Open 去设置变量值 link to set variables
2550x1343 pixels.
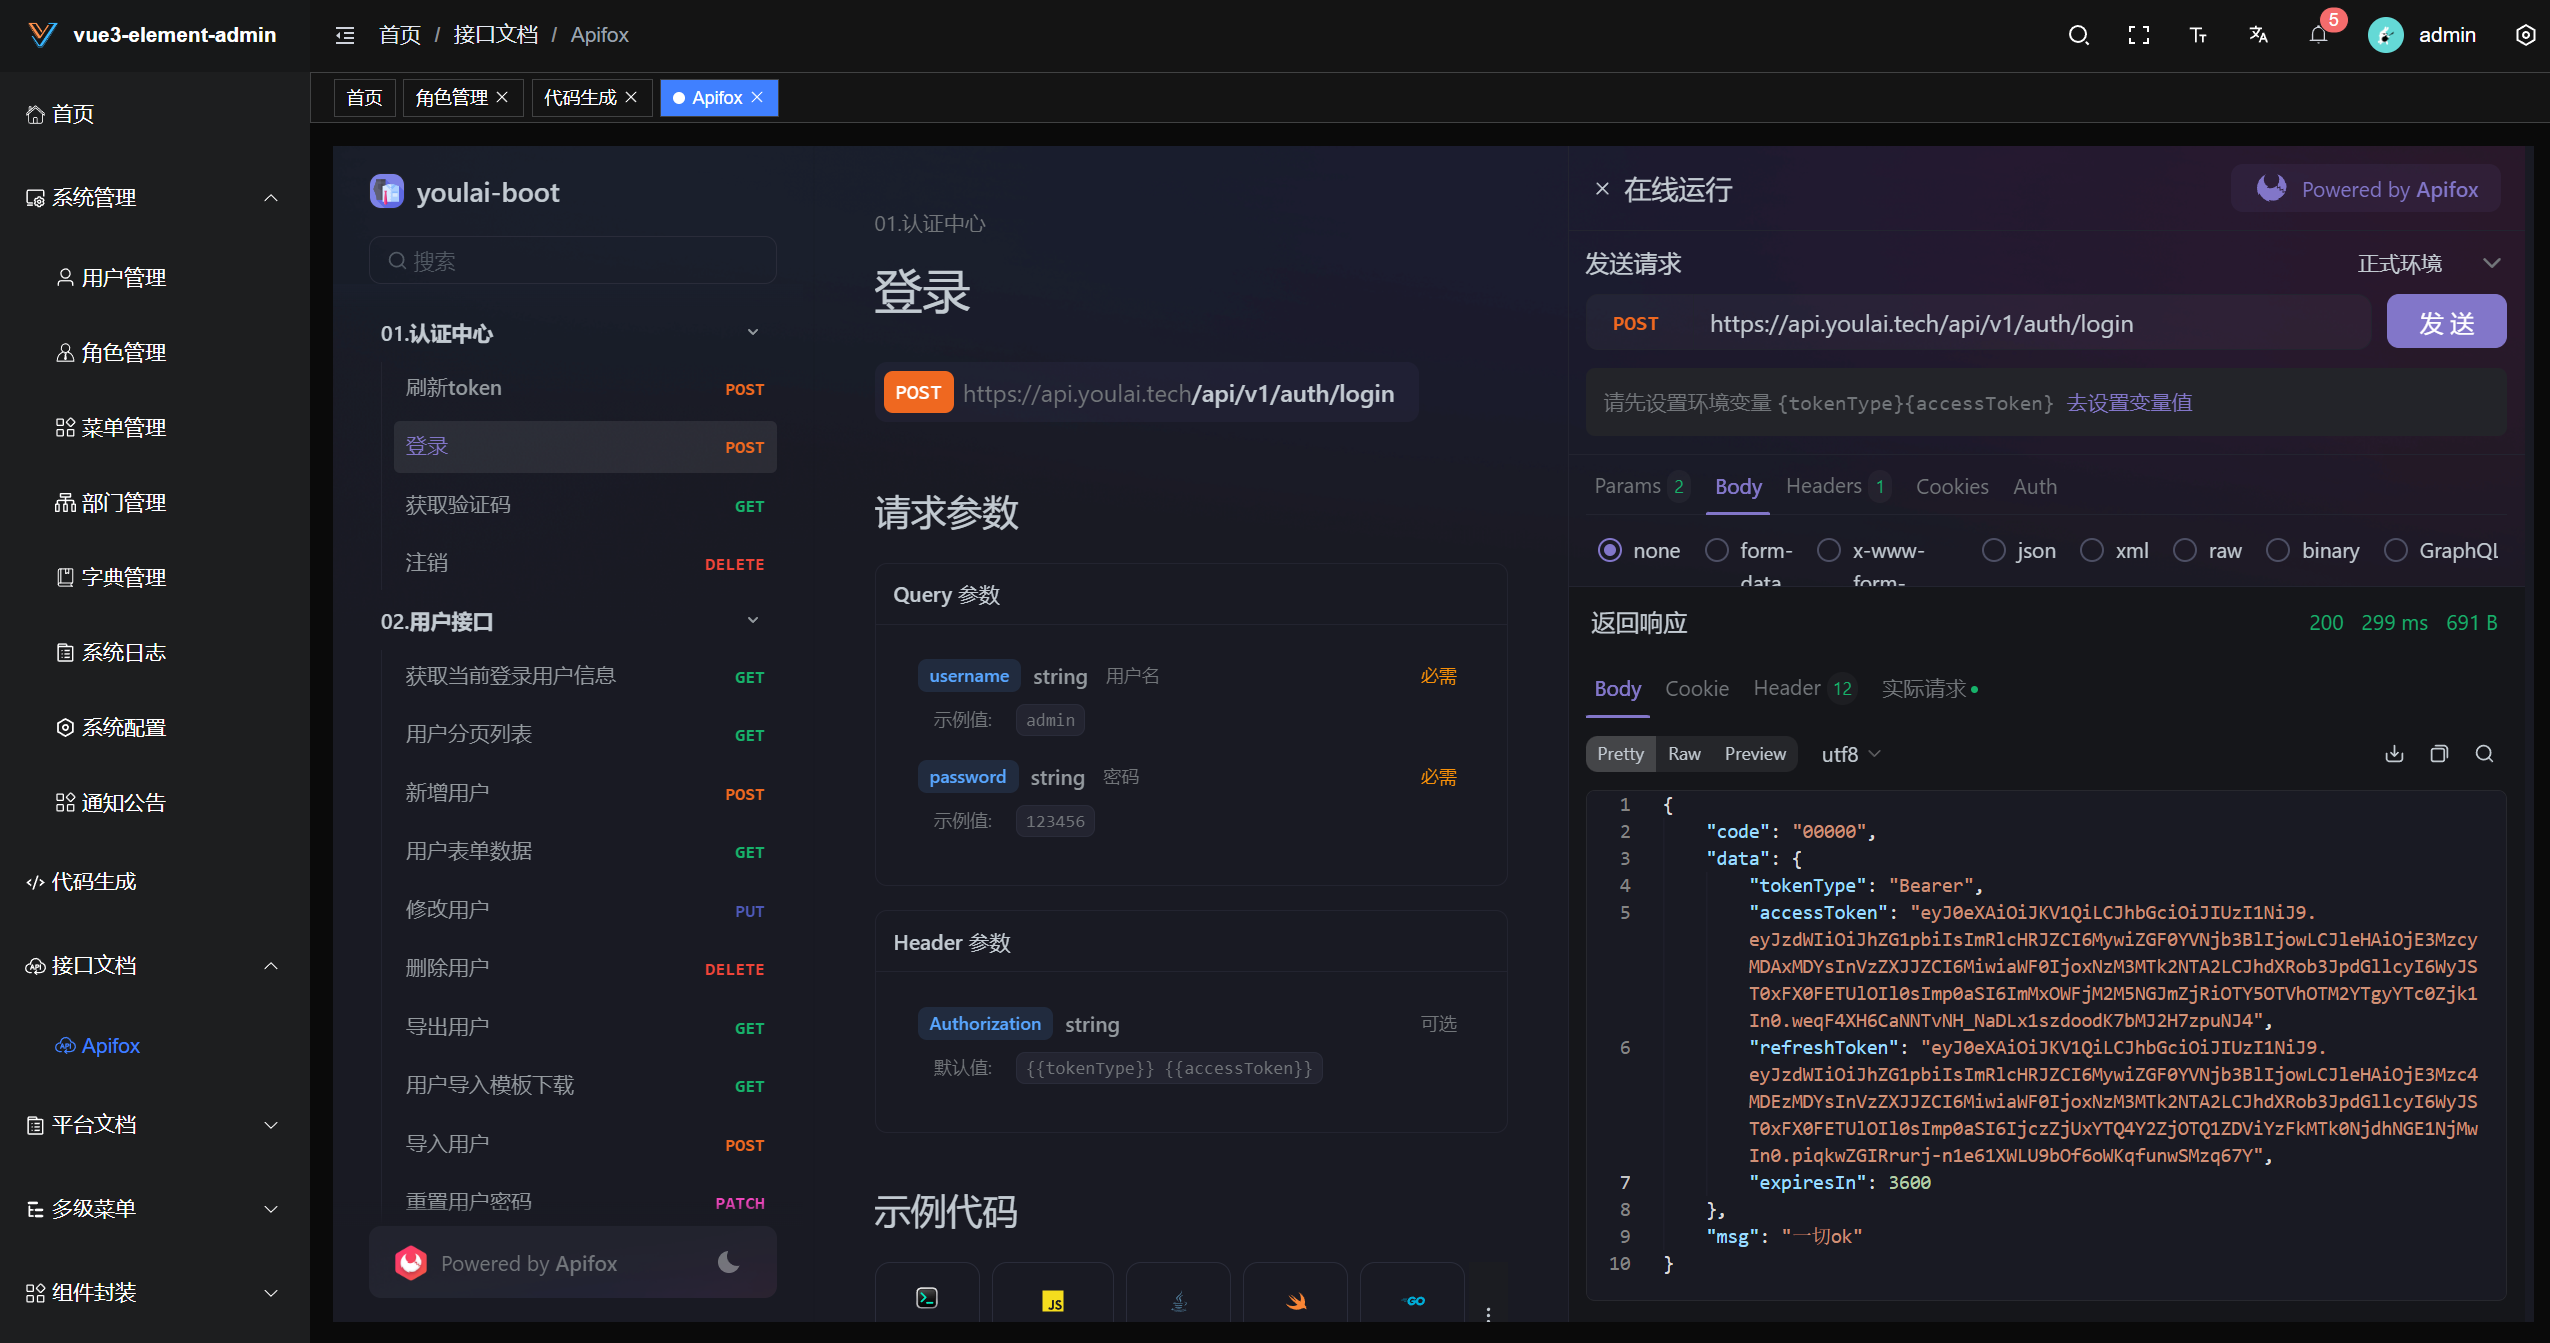pos(2127,402)
